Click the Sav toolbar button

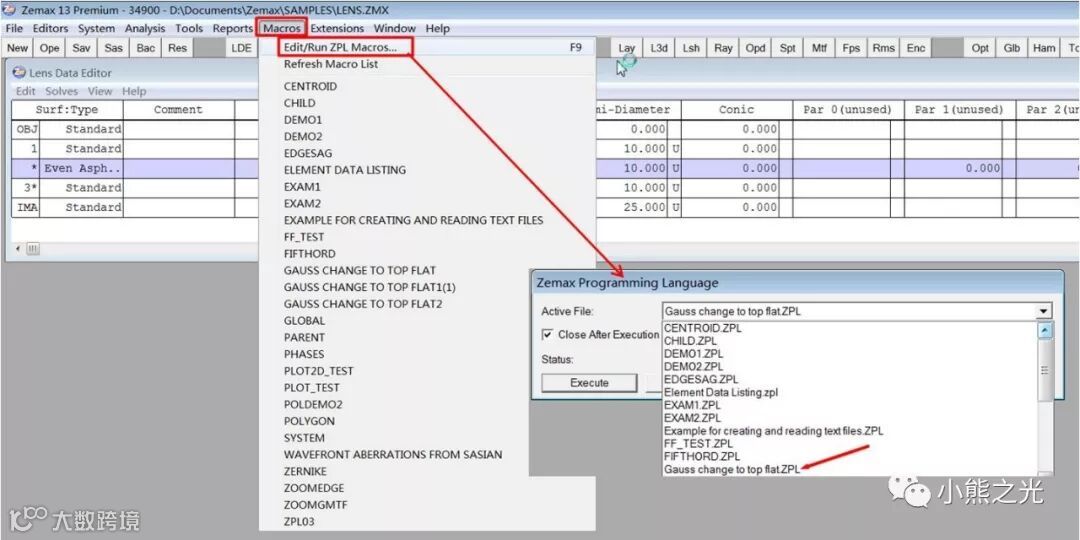[x=81, y=48]
